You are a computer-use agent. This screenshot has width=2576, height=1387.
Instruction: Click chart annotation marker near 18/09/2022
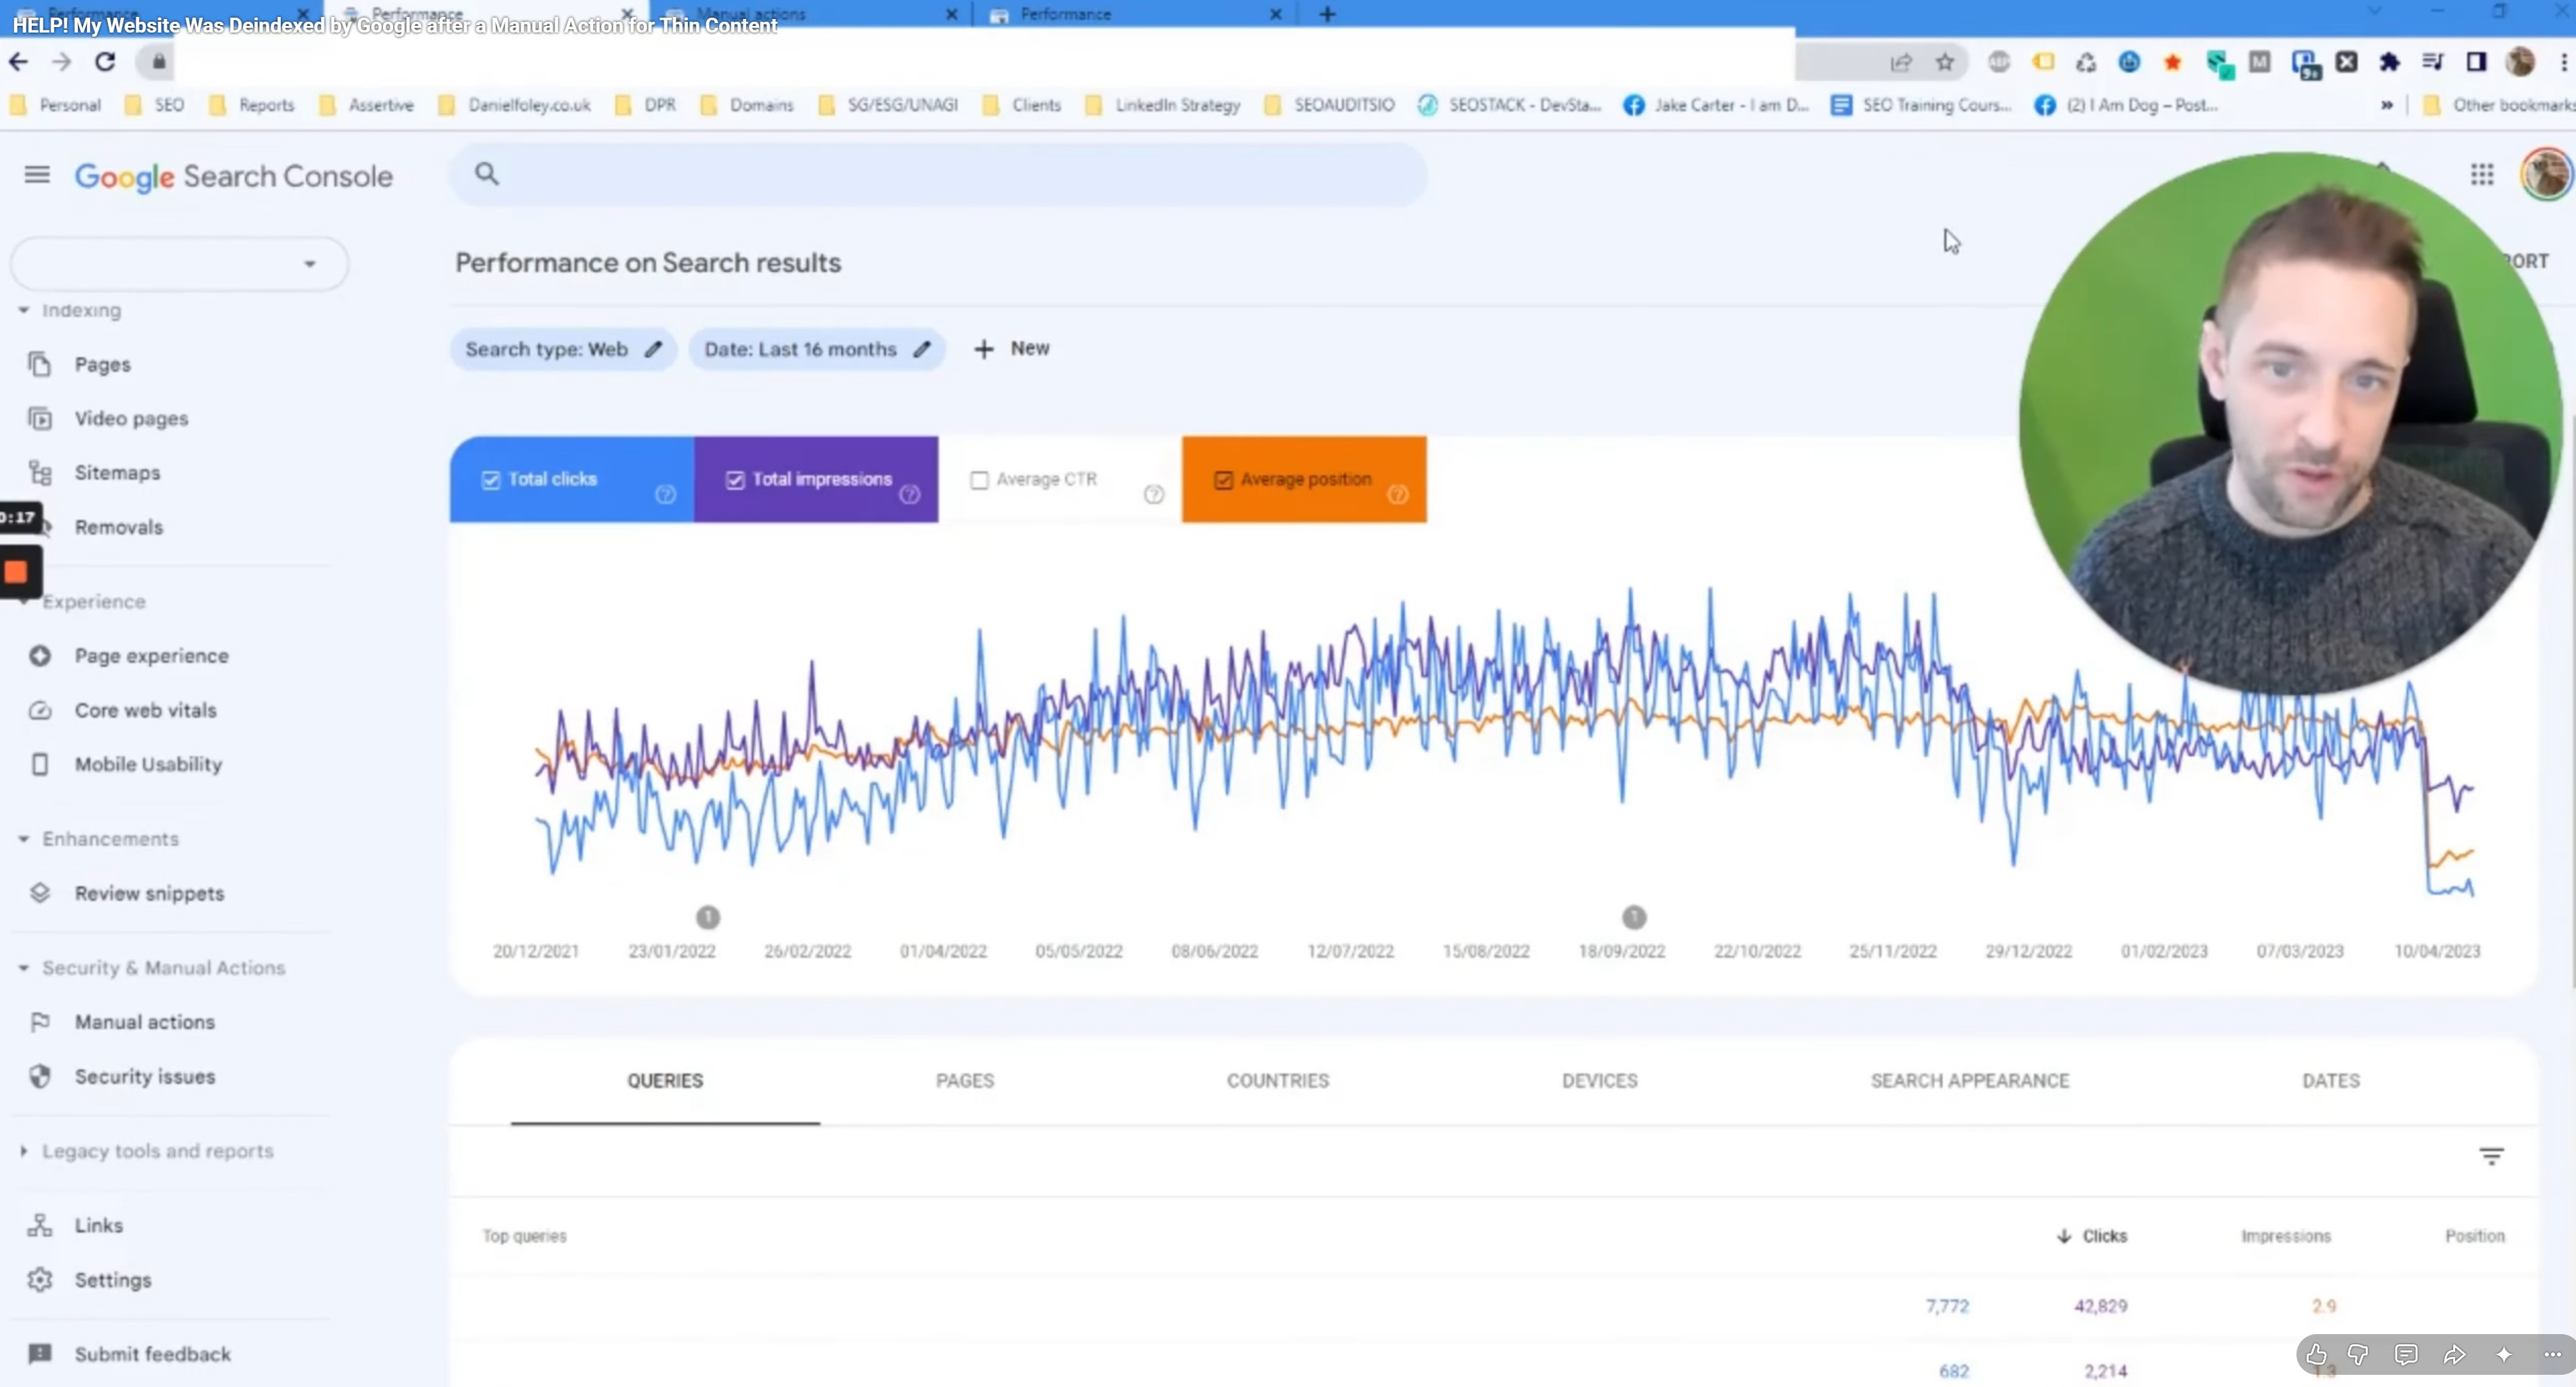point(1634,917)
